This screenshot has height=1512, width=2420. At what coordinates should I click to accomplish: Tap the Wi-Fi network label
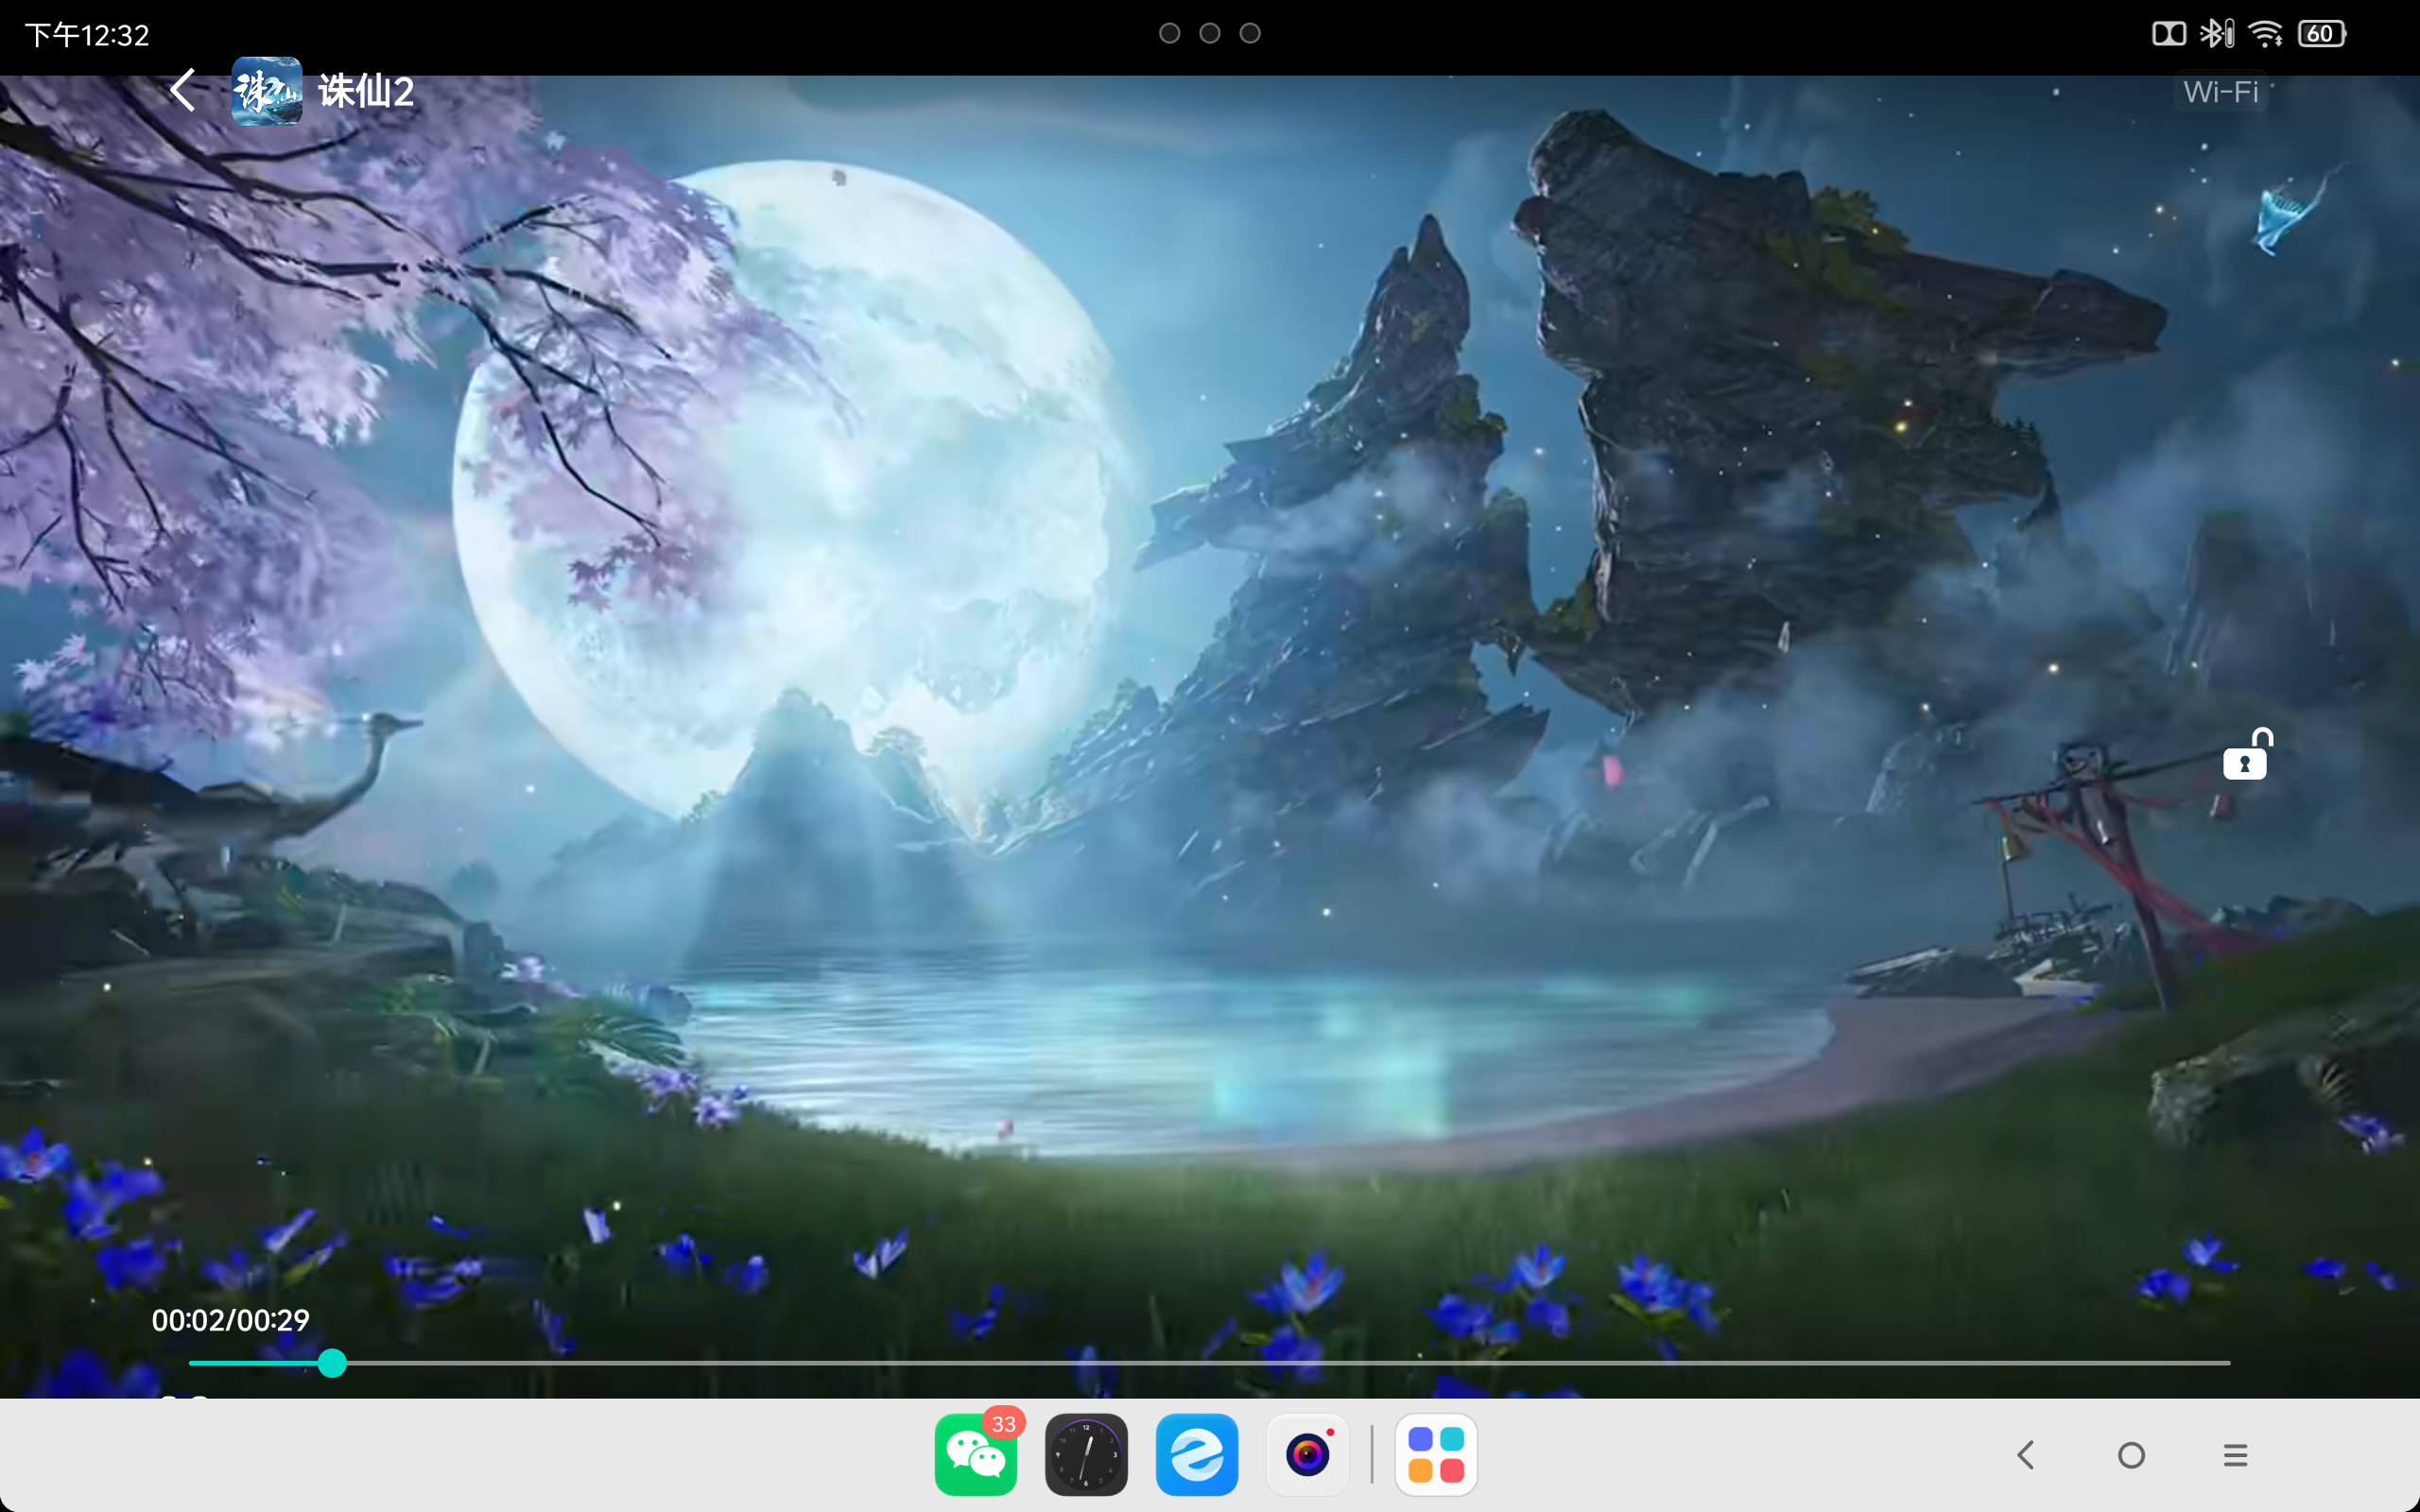[2220, 92]
